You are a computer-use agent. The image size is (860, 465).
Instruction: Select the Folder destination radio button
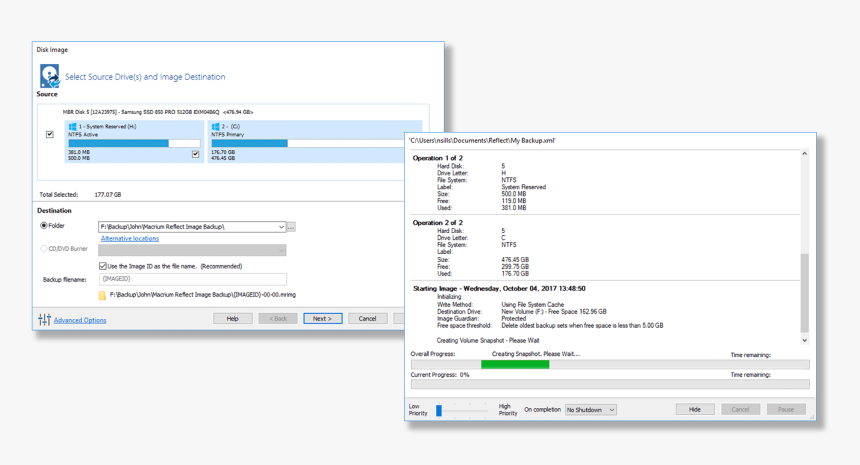pos(44,226)
